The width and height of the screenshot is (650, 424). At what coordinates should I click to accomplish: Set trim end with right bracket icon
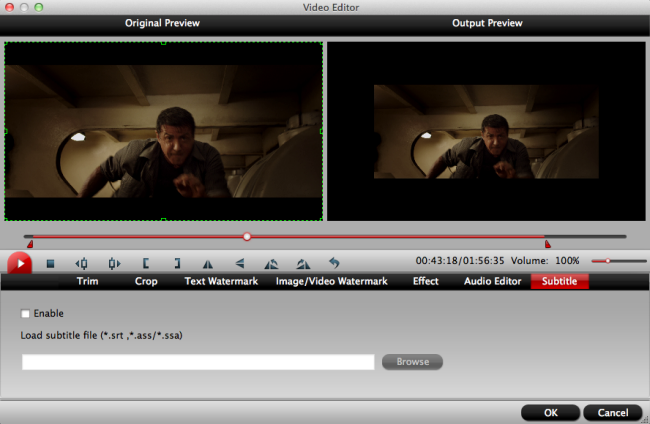177,263
